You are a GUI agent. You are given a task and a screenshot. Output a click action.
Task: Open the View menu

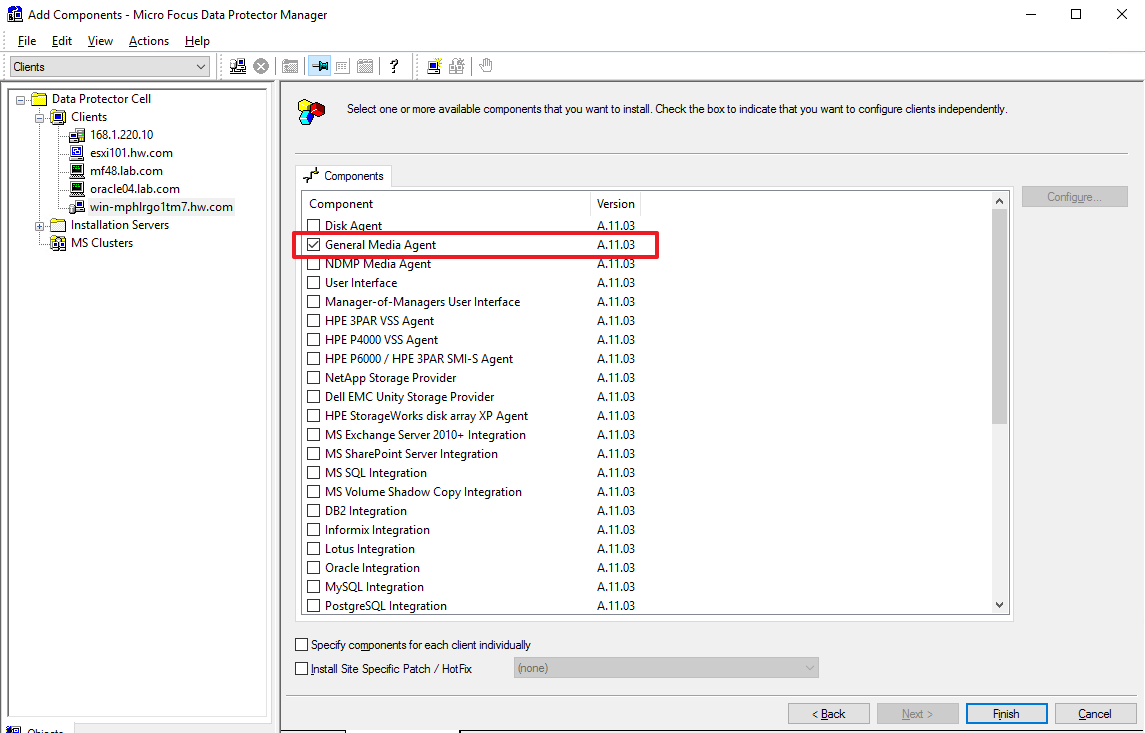100,41
